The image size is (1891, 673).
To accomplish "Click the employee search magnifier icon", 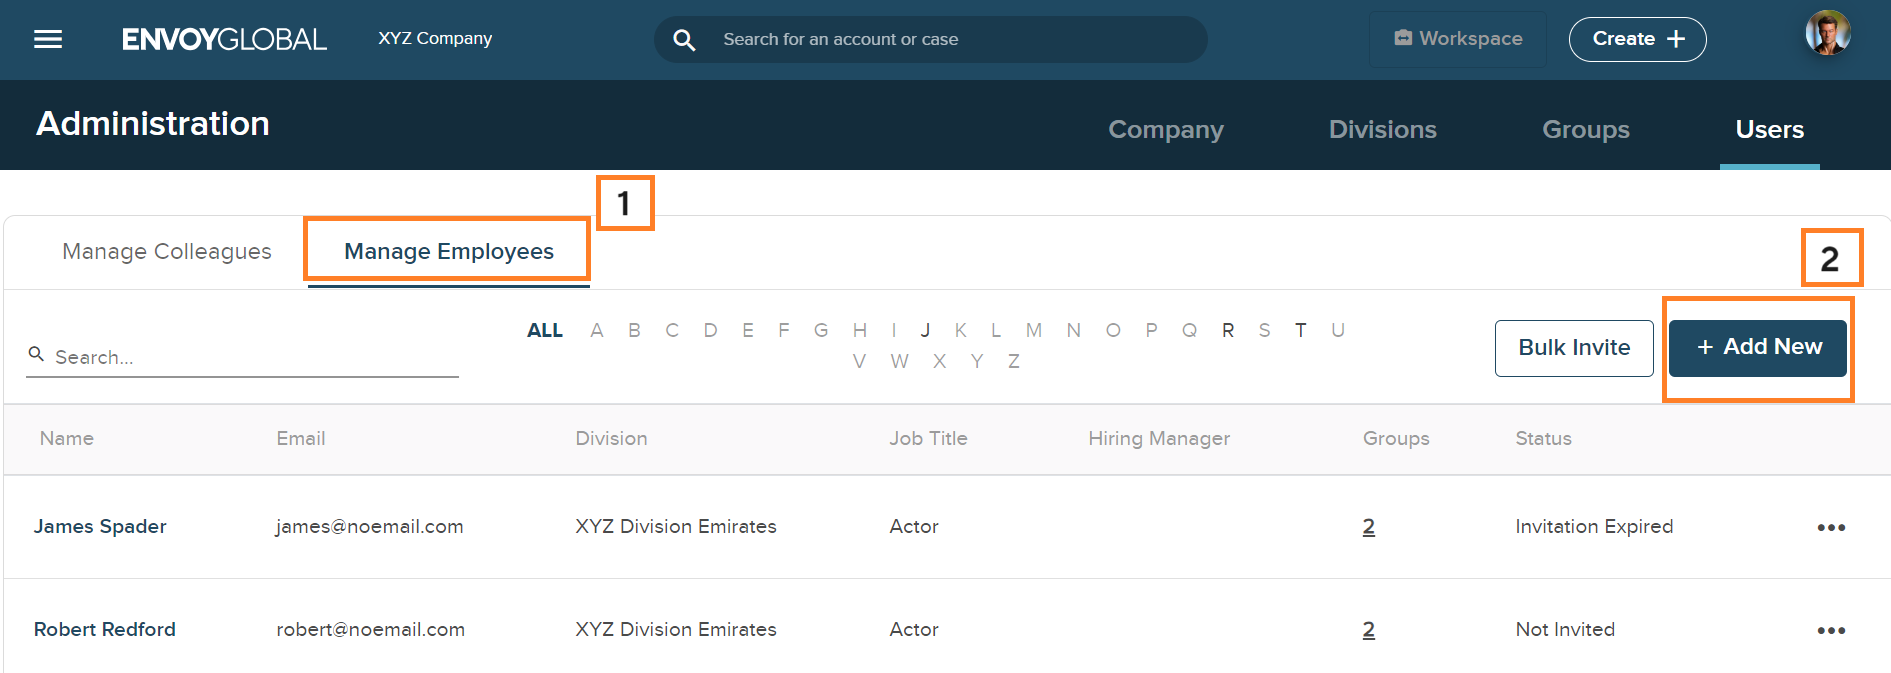I will tap(37, 354).
